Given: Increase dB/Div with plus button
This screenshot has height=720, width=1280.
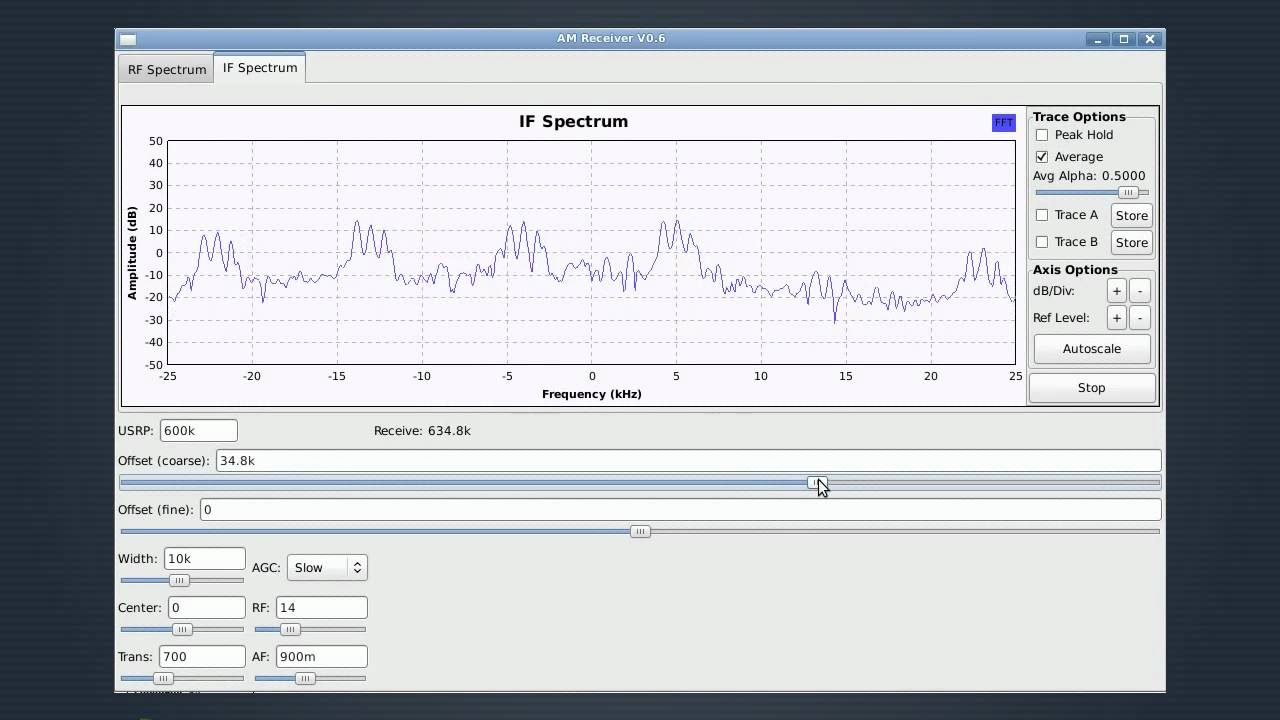Looking at the screenshot, I should [1116, 291].
